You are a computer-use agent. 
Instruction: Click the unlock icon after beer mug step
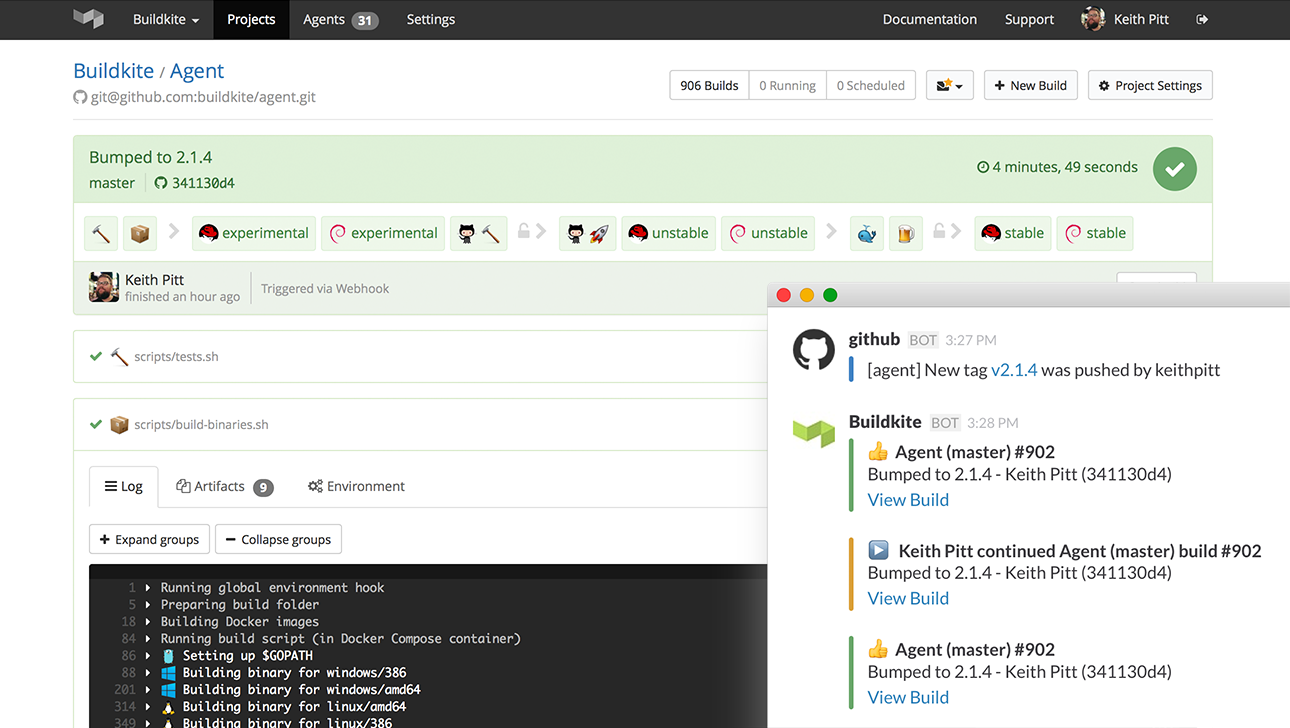pos(939,232)
